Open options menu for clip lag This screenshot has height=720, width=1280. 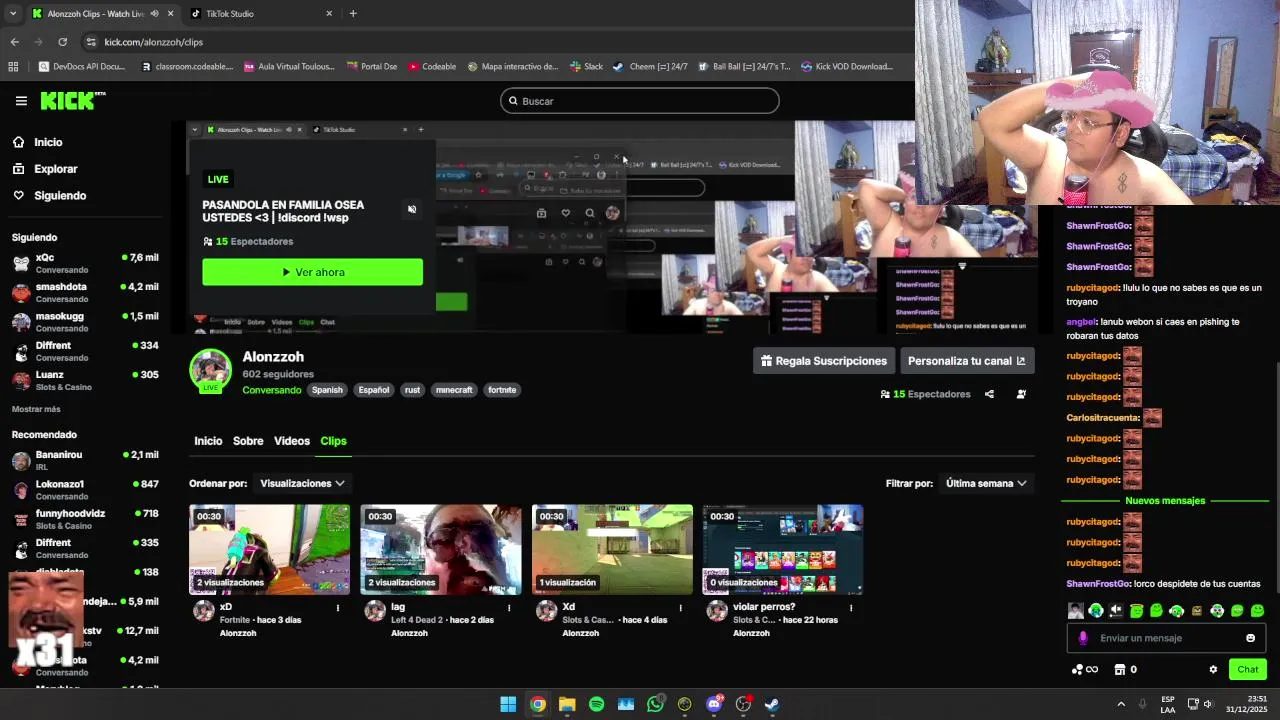[509, 607]
